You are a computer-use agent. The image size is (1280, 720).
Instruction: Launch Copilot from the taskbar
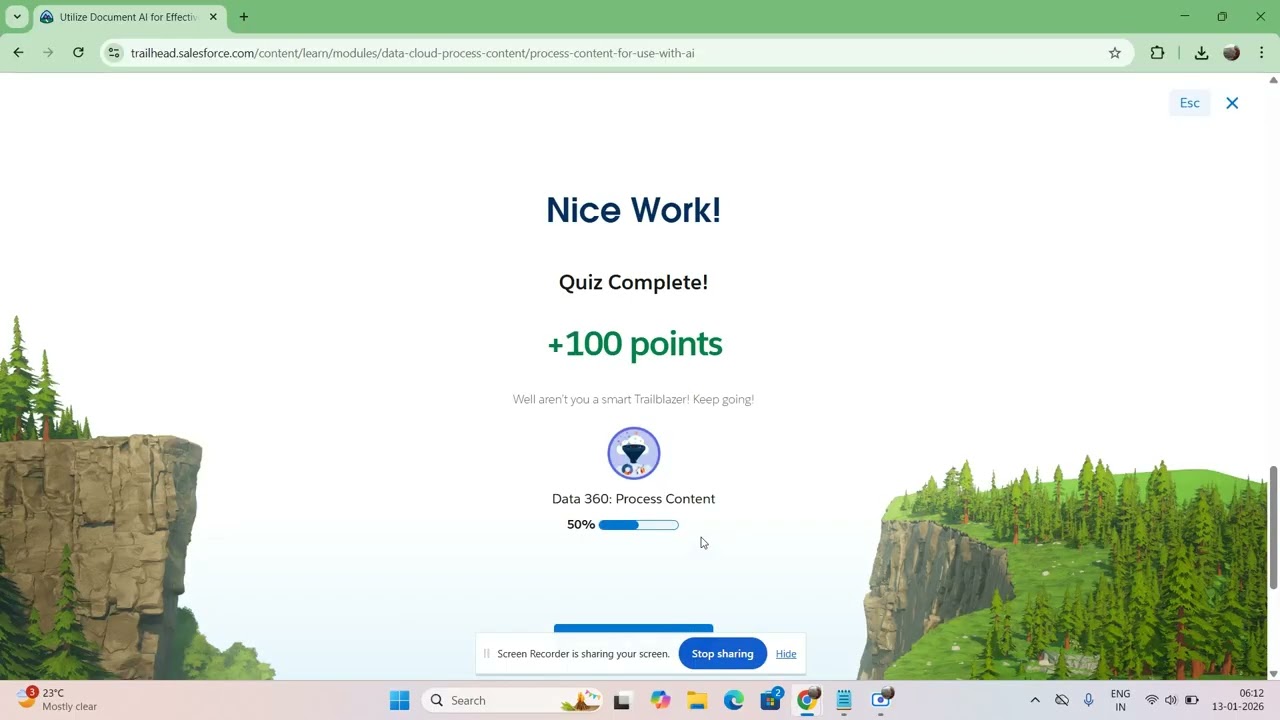(x=660, y=700)
